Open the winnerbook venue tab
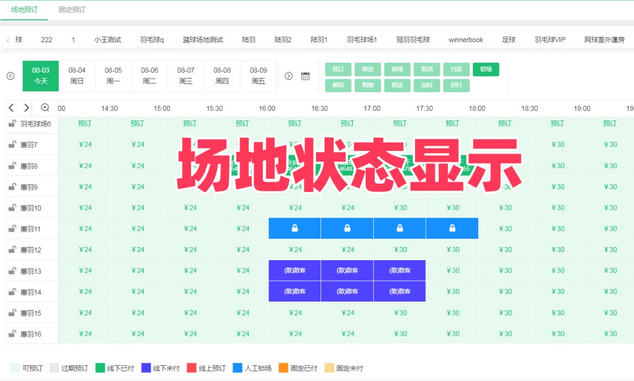 [x=466, y=40]
